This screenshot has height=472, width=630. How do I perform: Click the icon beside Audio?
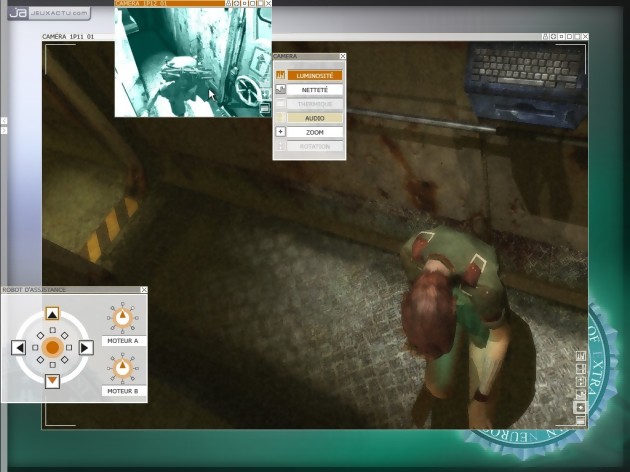[280, 118]
